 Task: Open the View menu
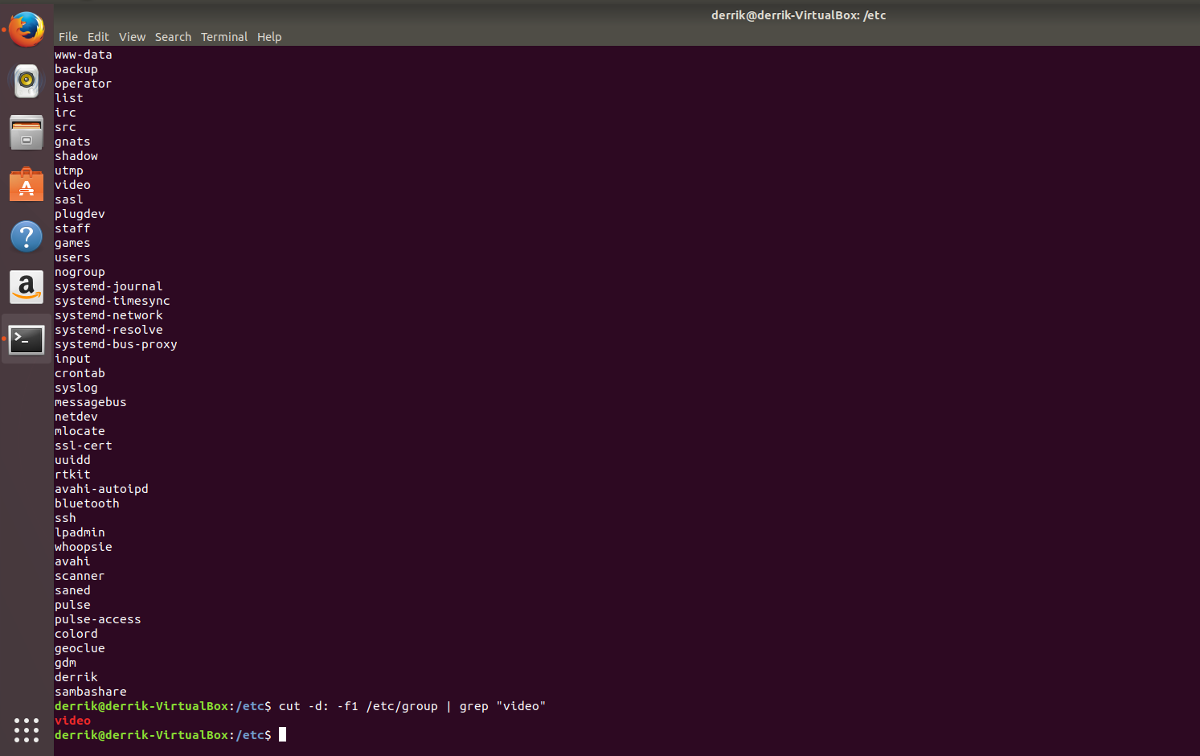click(x=132, y=37)
